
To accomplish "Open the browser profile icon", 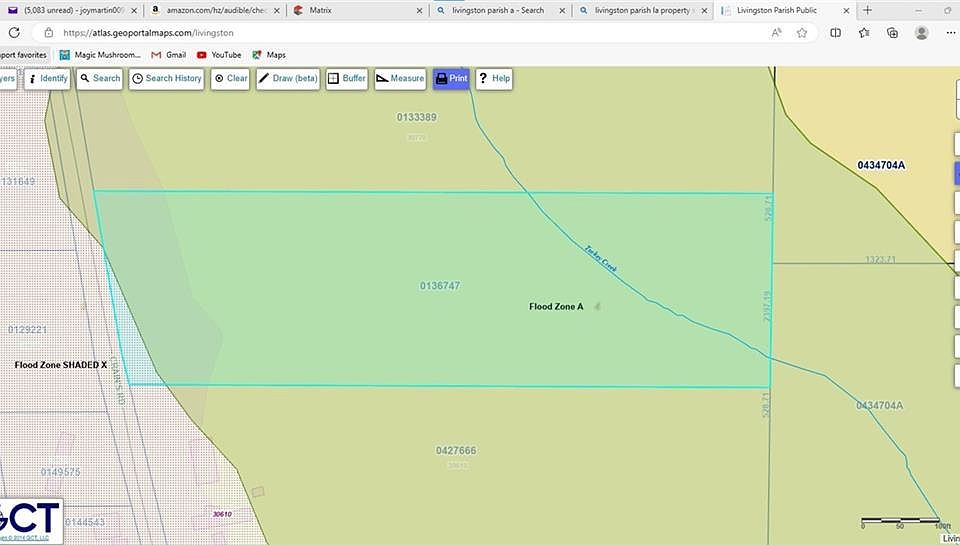I will (x=921, y=32).
